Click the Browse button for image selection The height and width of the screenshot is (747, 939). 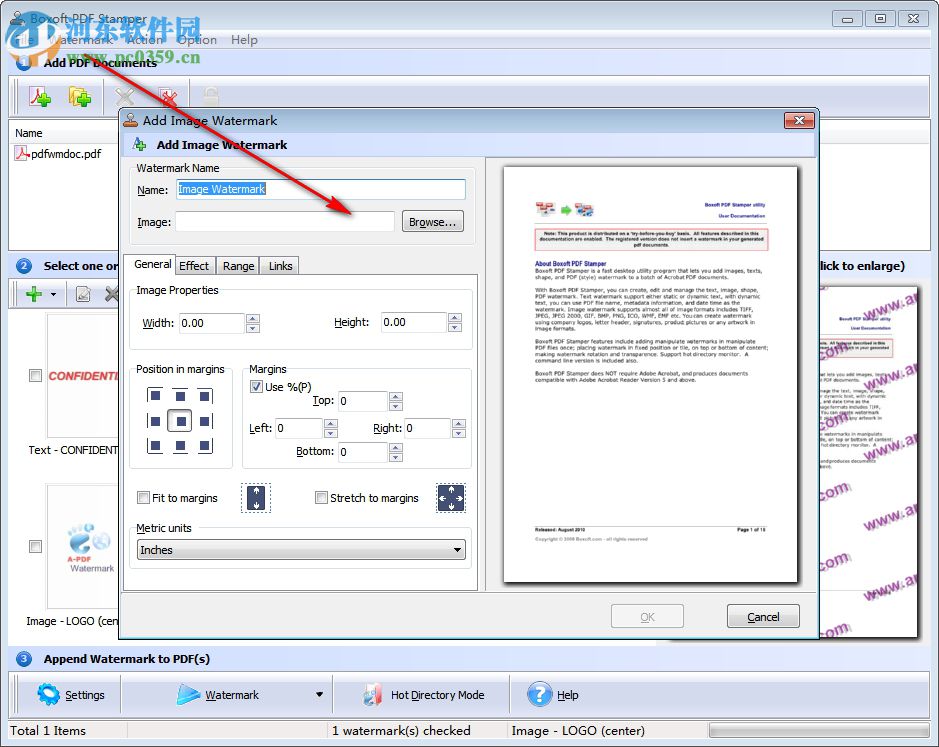[x=432, y=221]
